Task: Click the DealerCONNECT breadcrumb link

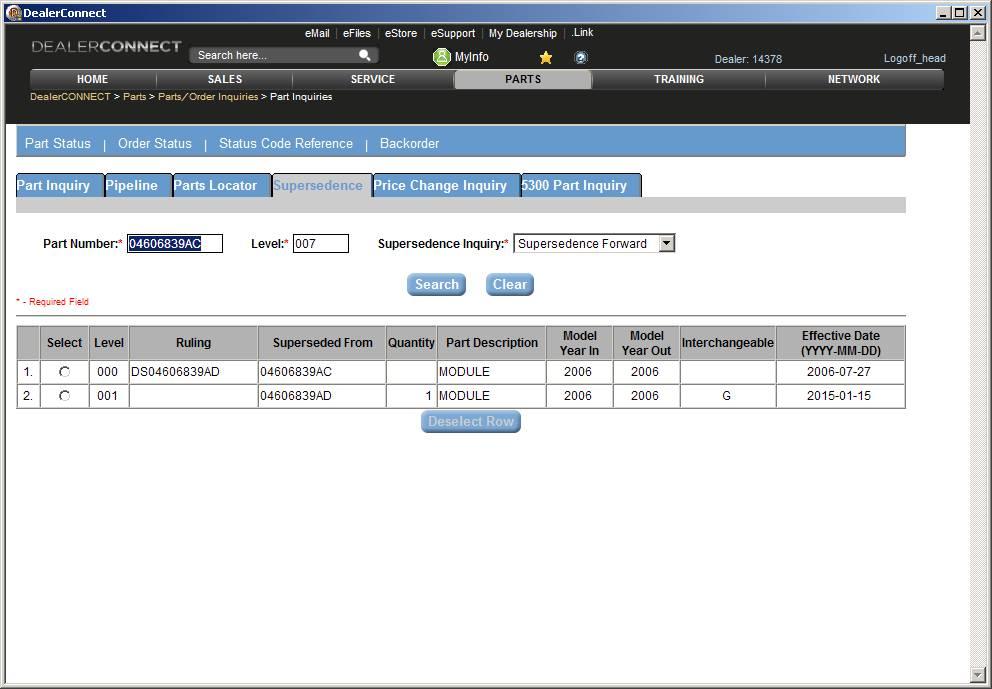Action: pos(70,97)
